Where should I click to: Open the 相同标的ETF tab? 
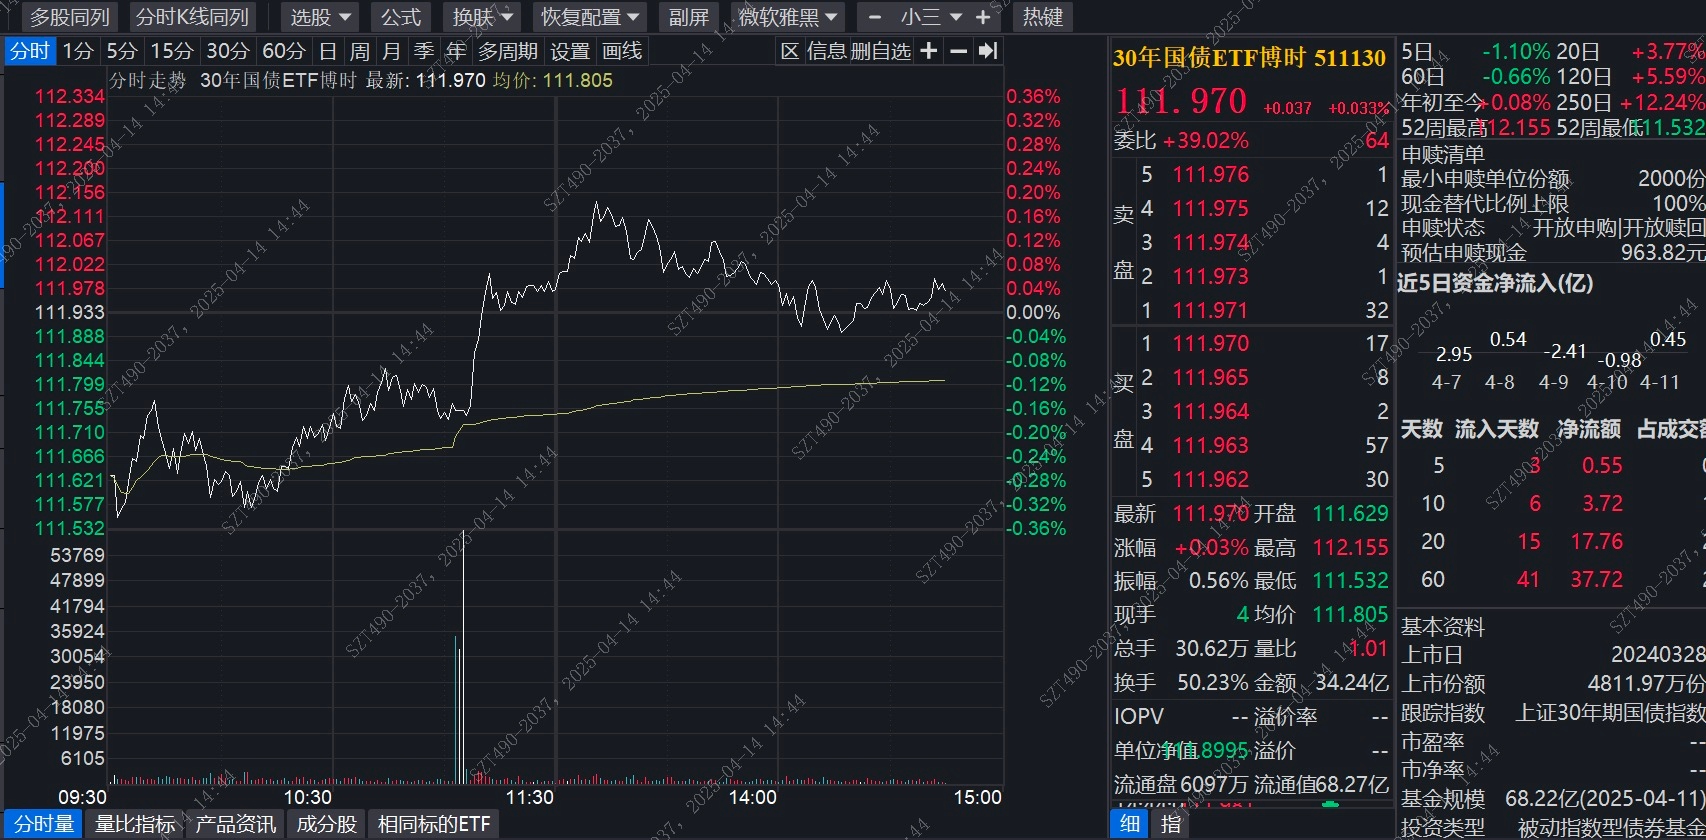point(434,824)
